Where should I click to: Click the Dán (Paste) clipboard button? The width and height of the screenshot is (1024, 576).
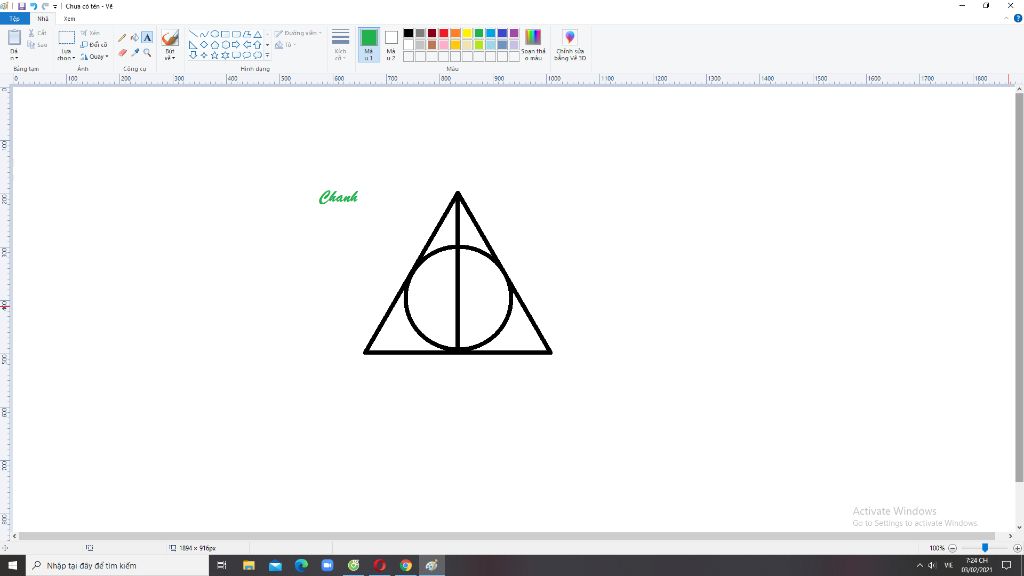(14, 38)
